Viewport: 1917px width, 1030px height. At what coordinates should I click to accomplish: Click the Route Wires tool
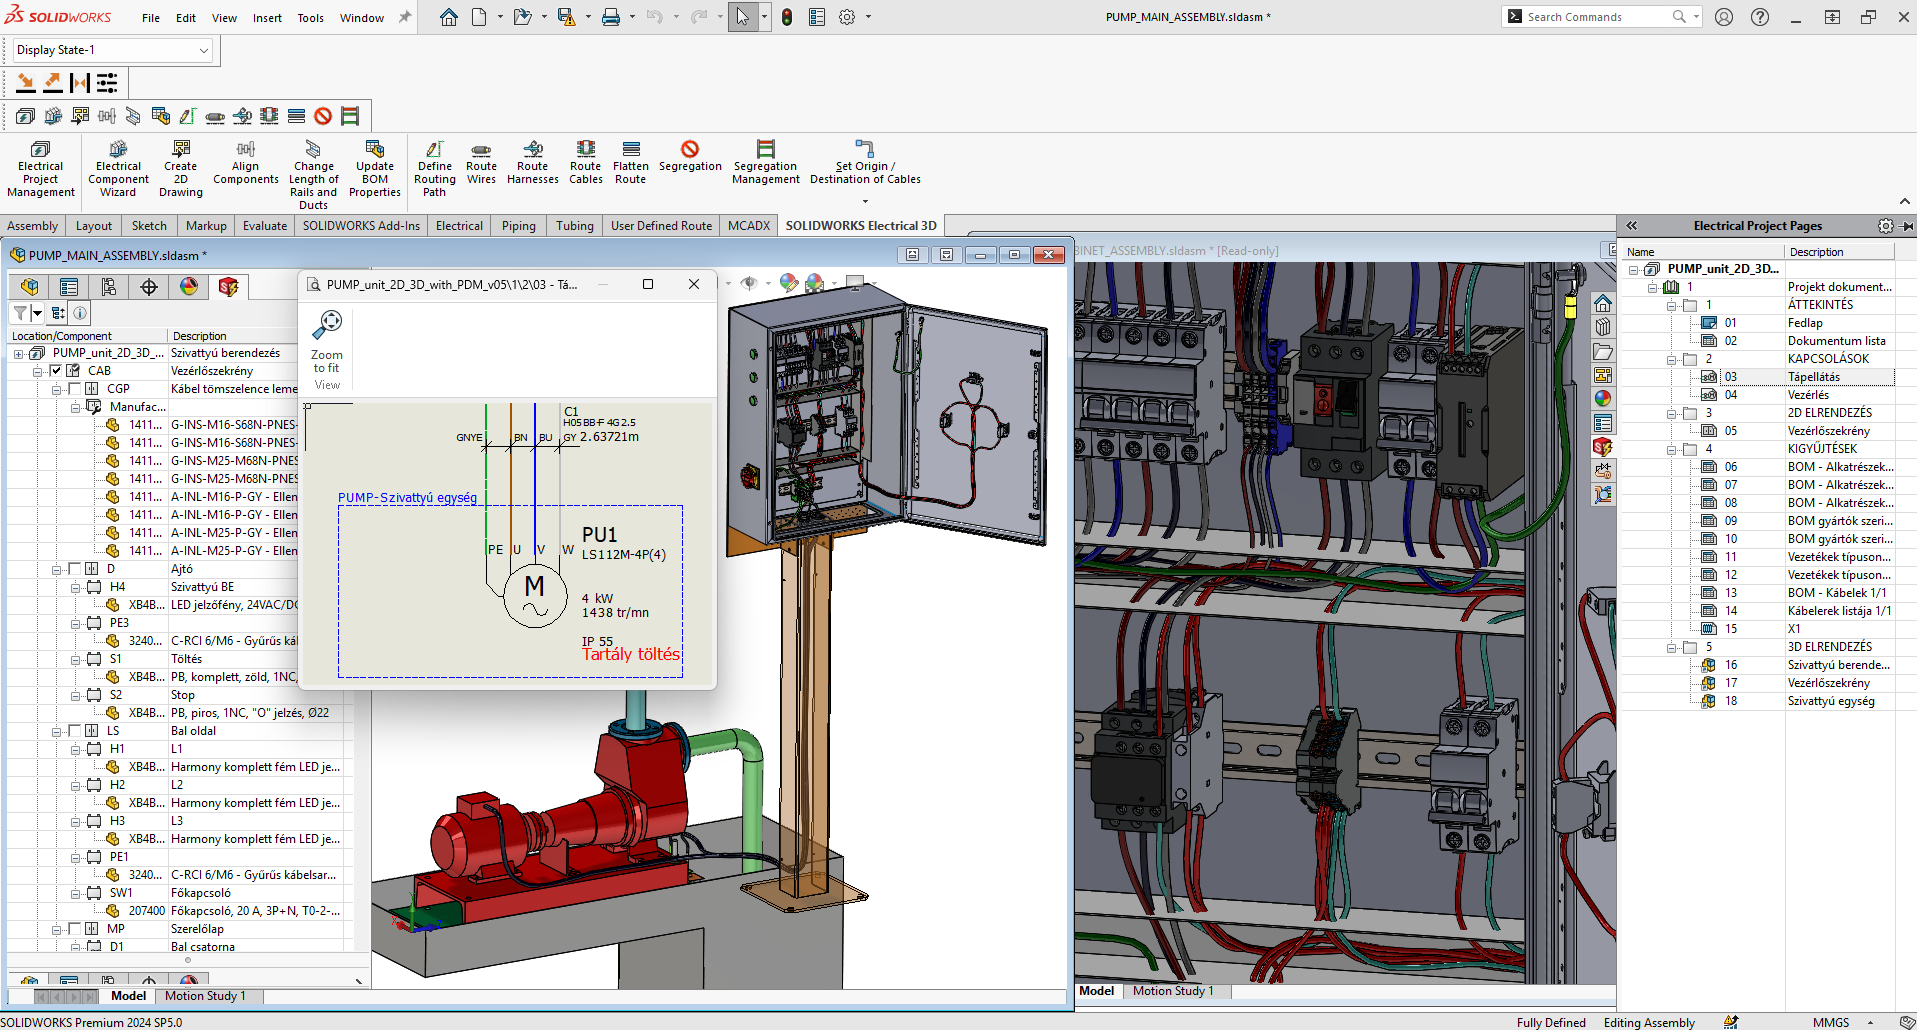481,162
